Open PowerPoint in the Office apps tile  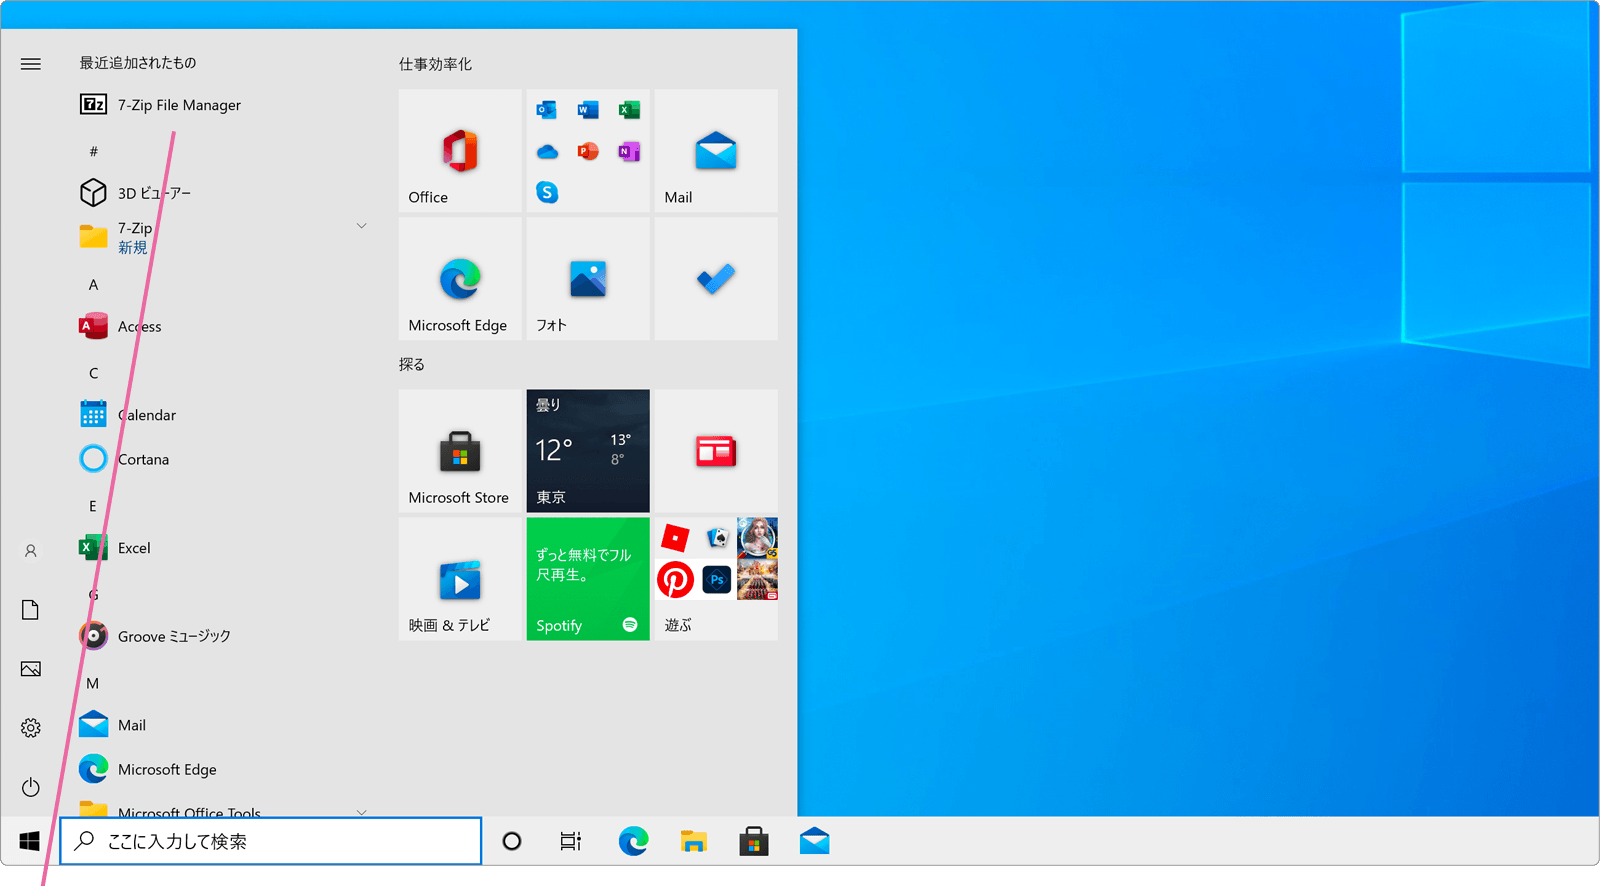click(x=588, y=152)
